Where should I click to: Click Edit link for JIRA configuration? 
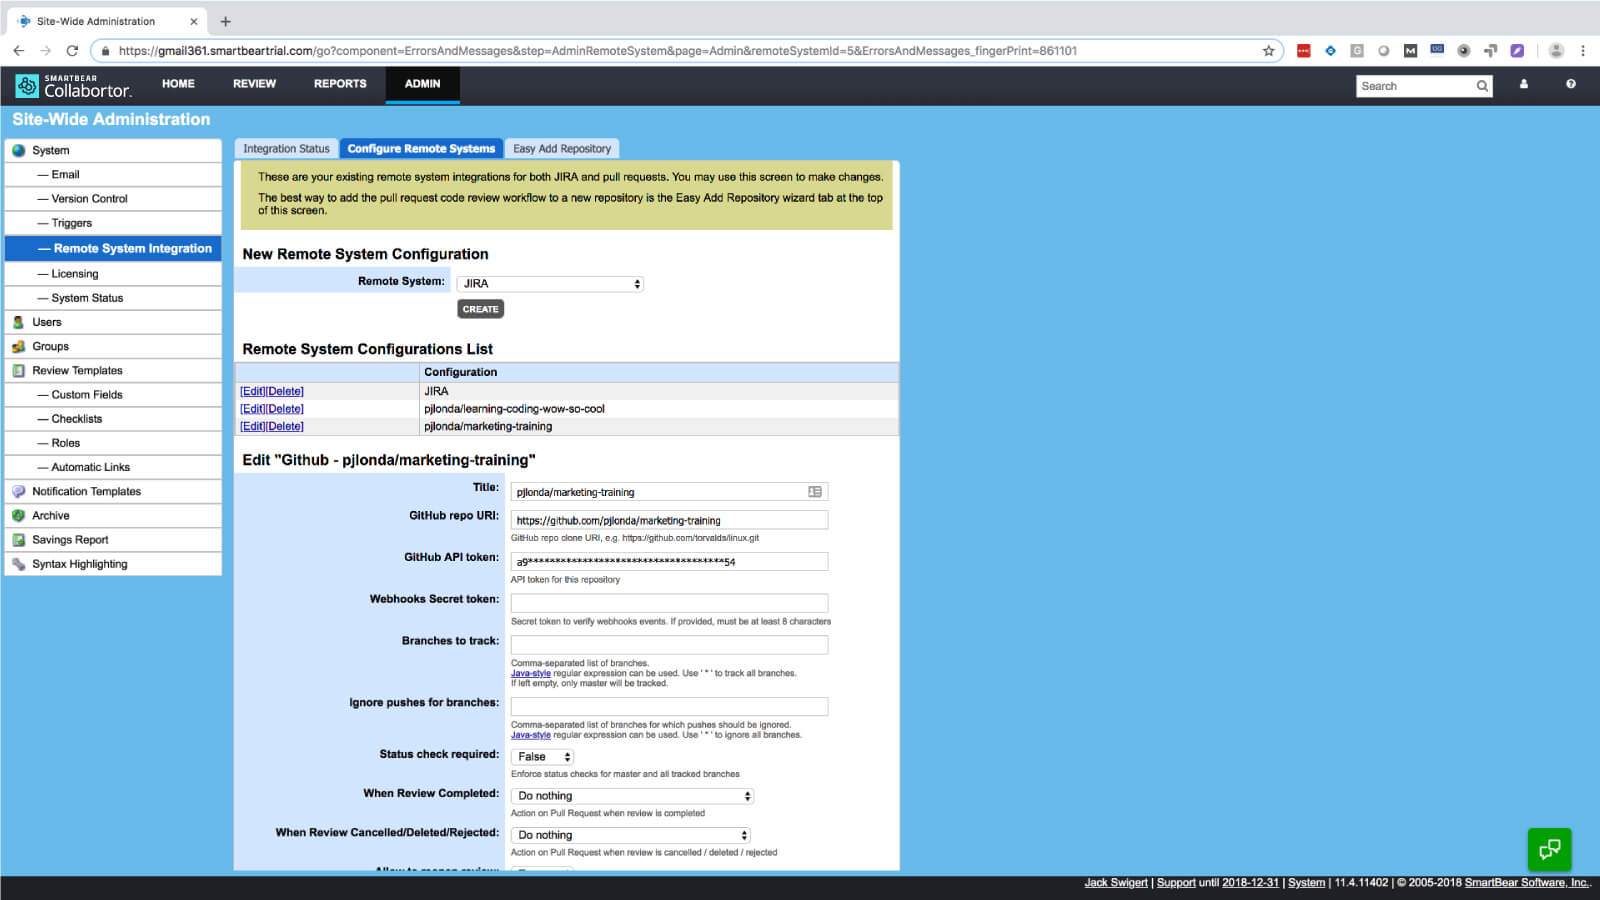tap(252, 392)
